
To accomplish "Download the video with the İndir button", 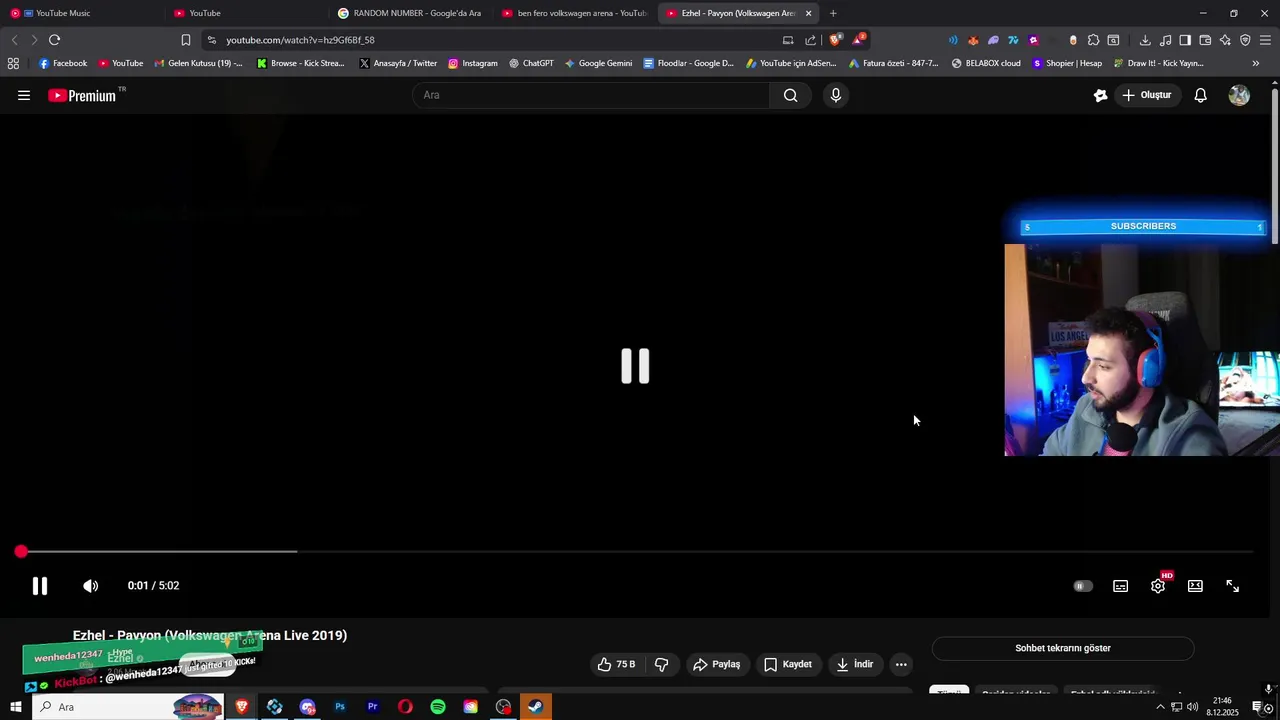I will (x=855, y=664).
